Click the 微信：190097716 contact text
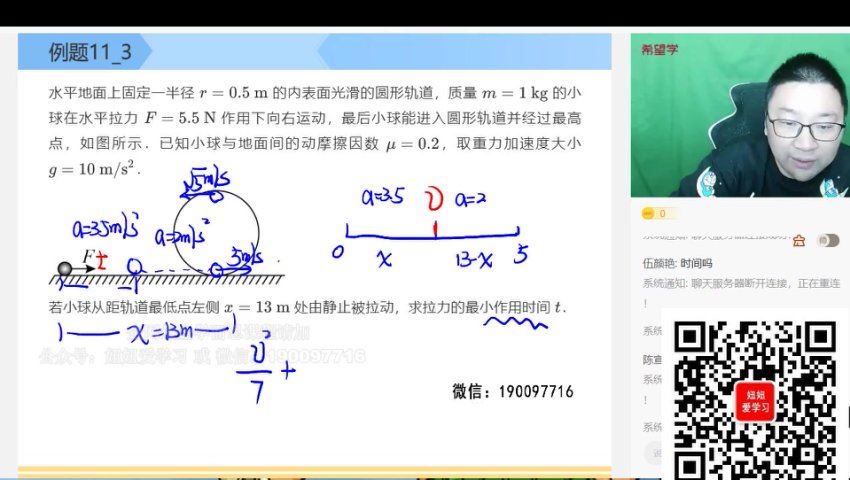The width and height of the screenshot is (850, 480). [512, 391]
